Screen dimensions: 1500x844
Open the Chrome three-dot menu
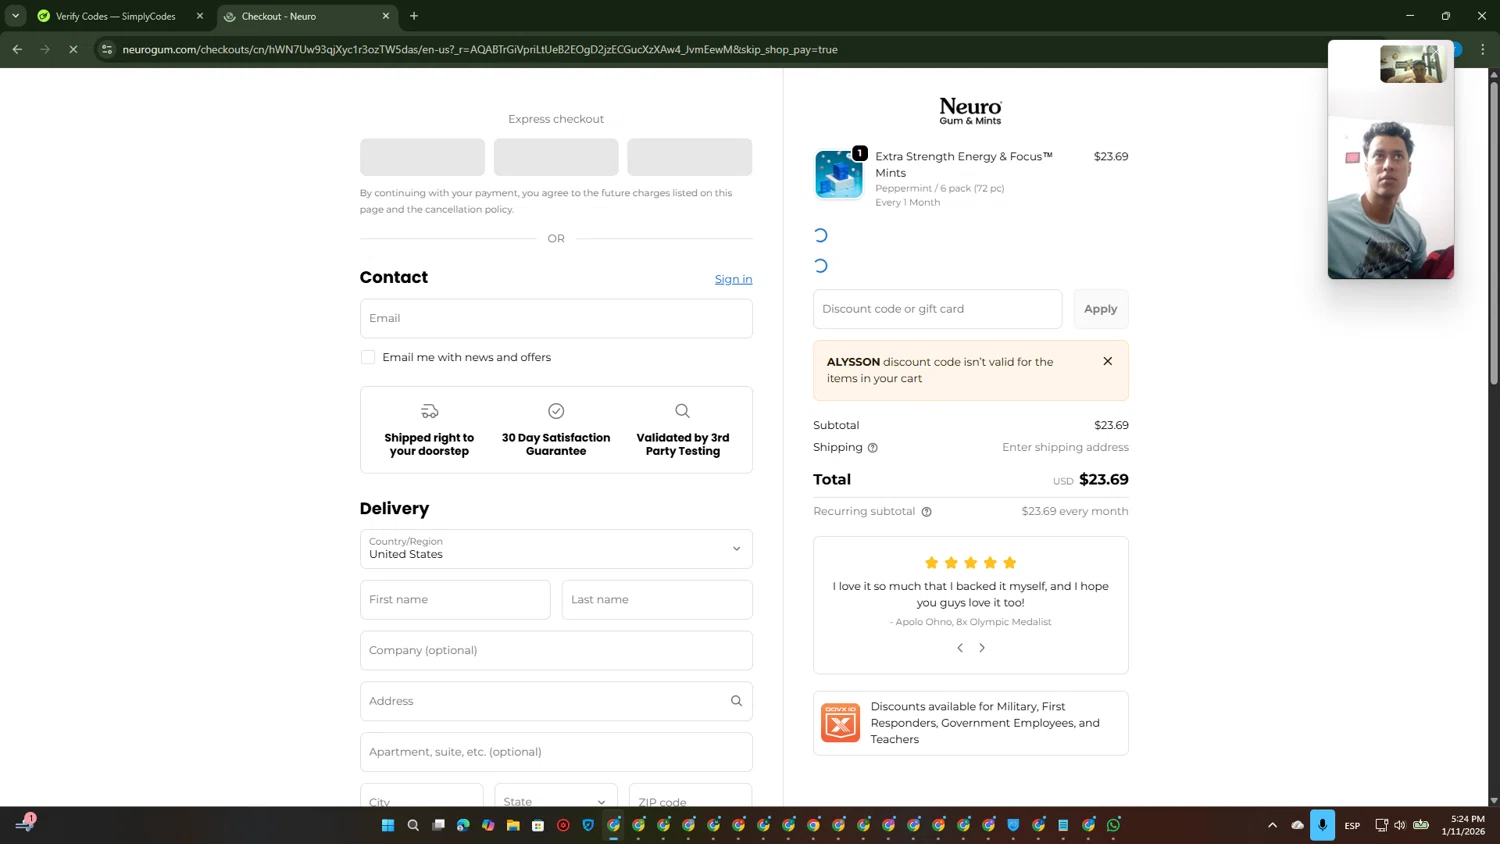1483,49
